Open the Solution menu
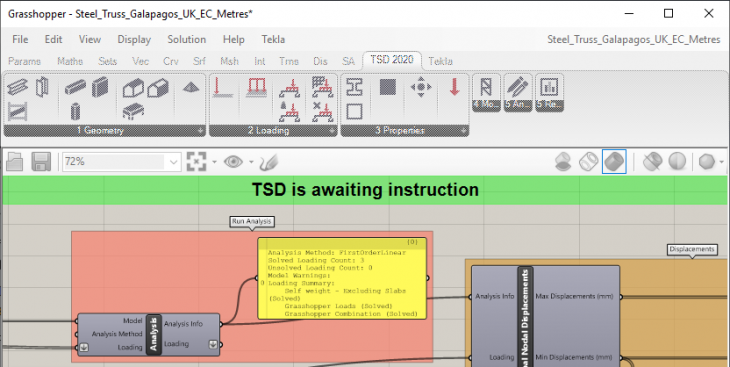The image size is (730, 367). [187, 40]
